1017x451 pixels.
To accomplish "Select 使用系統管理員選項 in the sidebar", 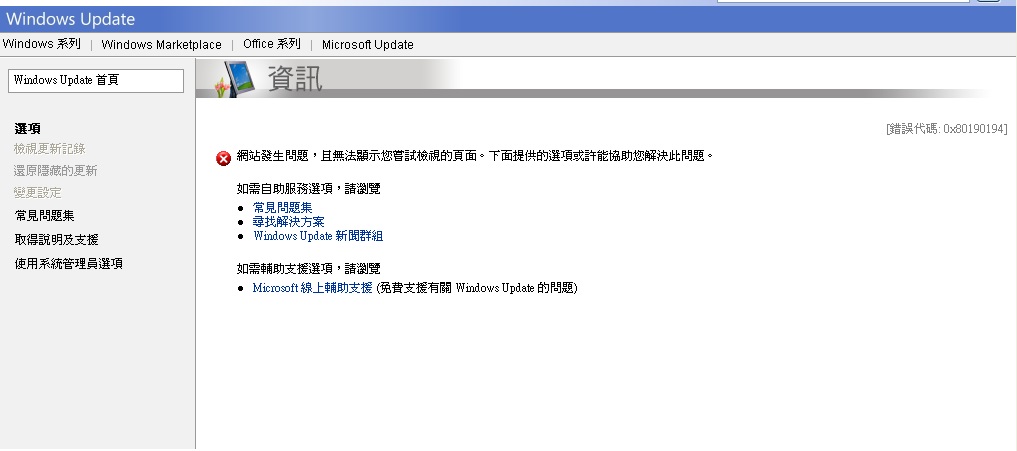I will tap(68, 263).
